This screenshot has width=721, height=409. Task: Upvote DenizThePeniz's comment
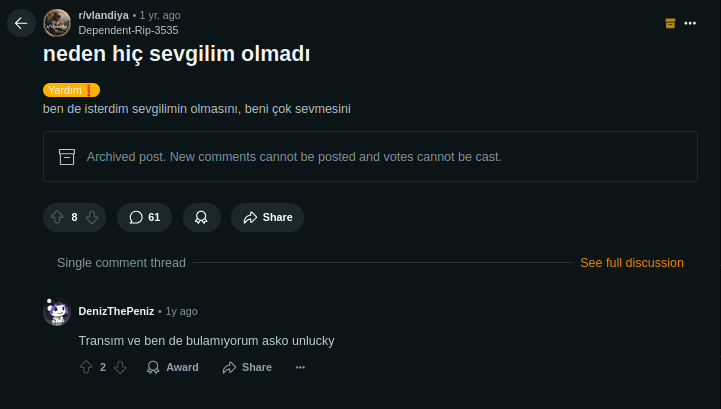[x=86, y=367]
